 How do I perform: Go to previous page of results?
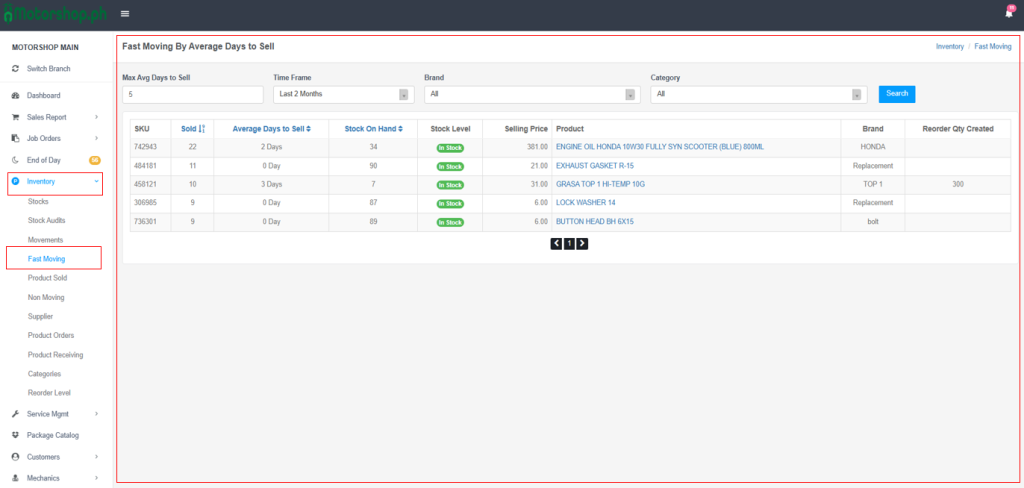[x=556, y=243]
